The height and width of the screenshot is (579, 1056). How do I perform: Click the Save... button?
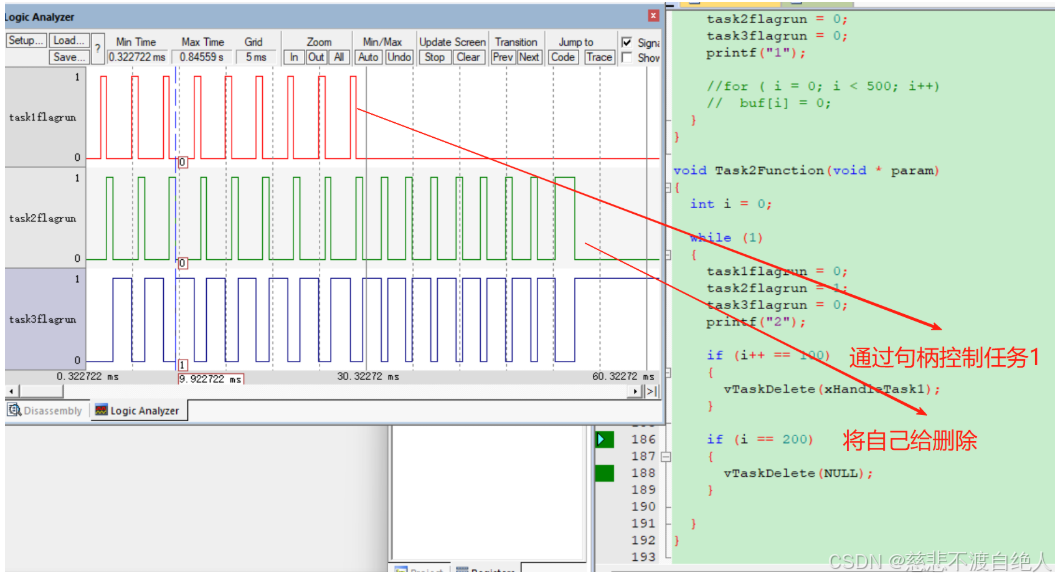[x=68, y=57]
